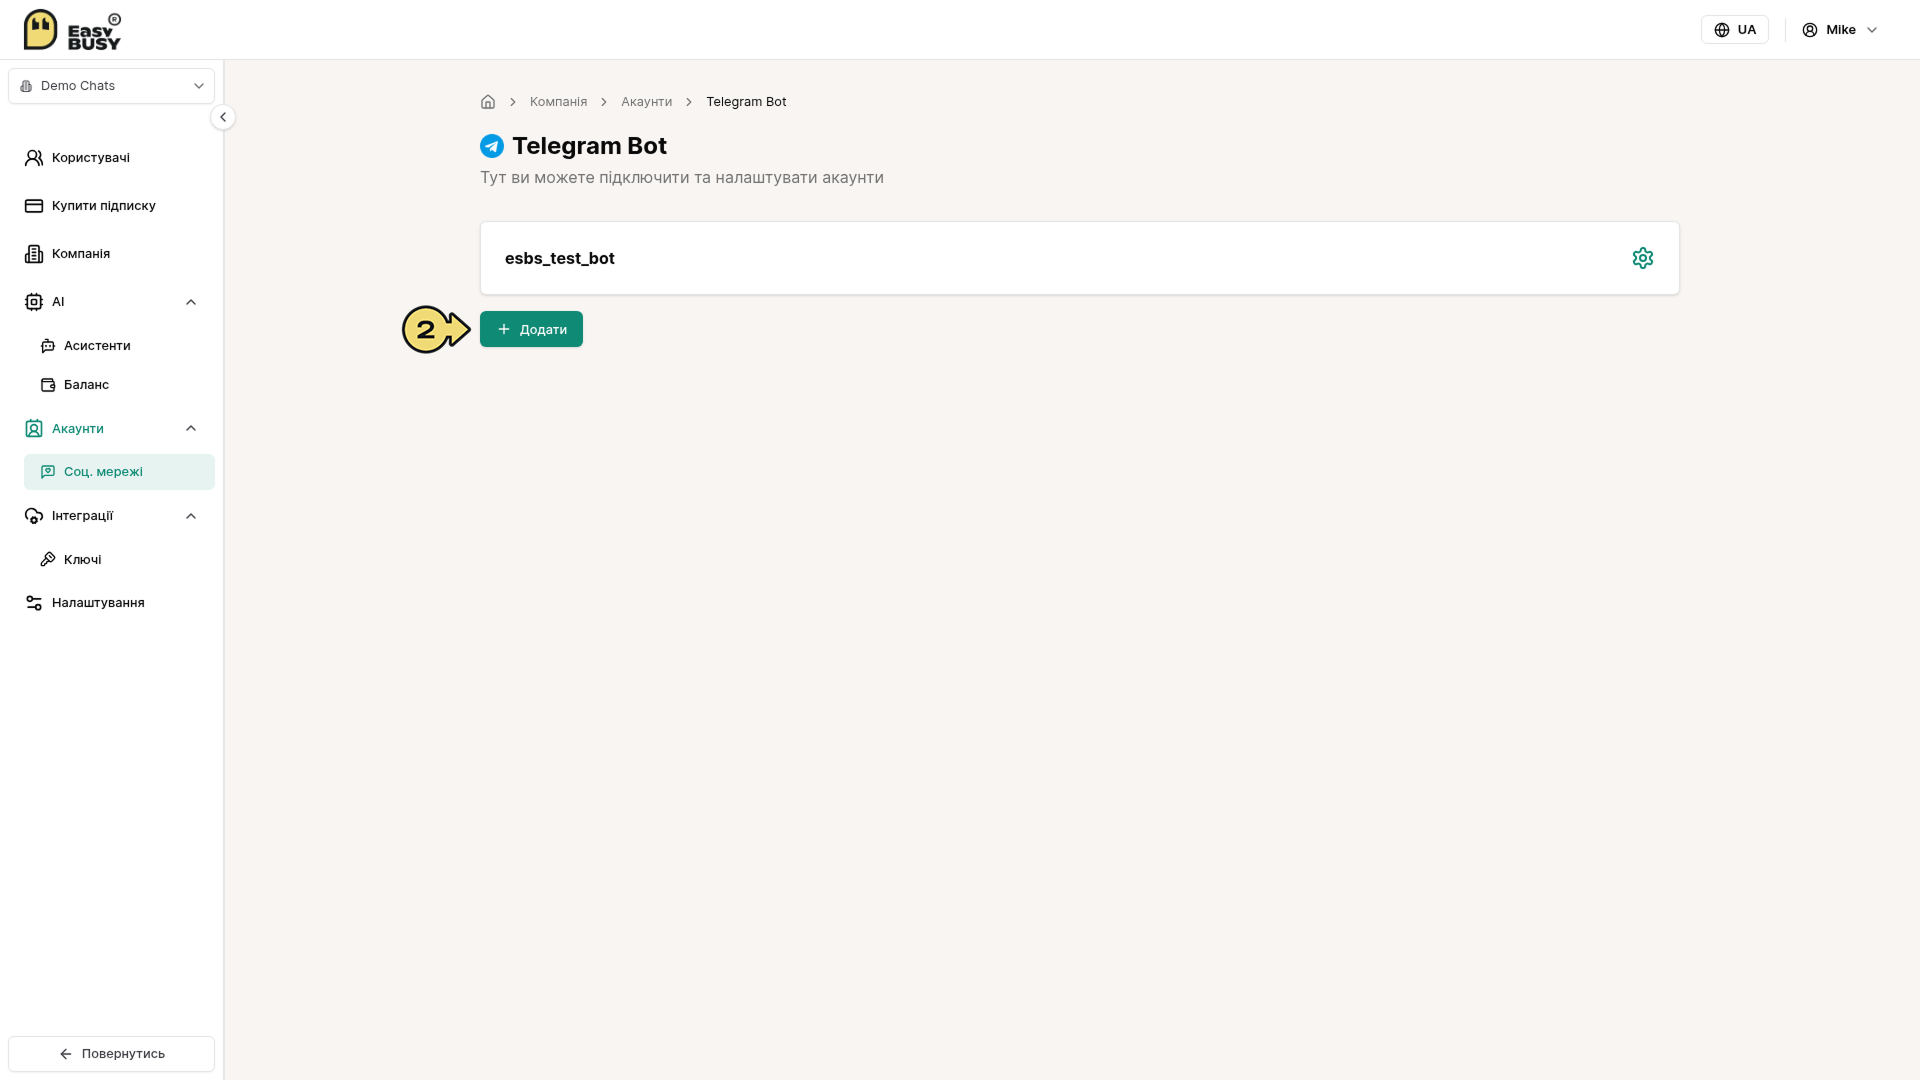Click Telegram Bot breadcrumb text
The image size is (1920, 1080).
pyautogui.click(x=746, y=102)
